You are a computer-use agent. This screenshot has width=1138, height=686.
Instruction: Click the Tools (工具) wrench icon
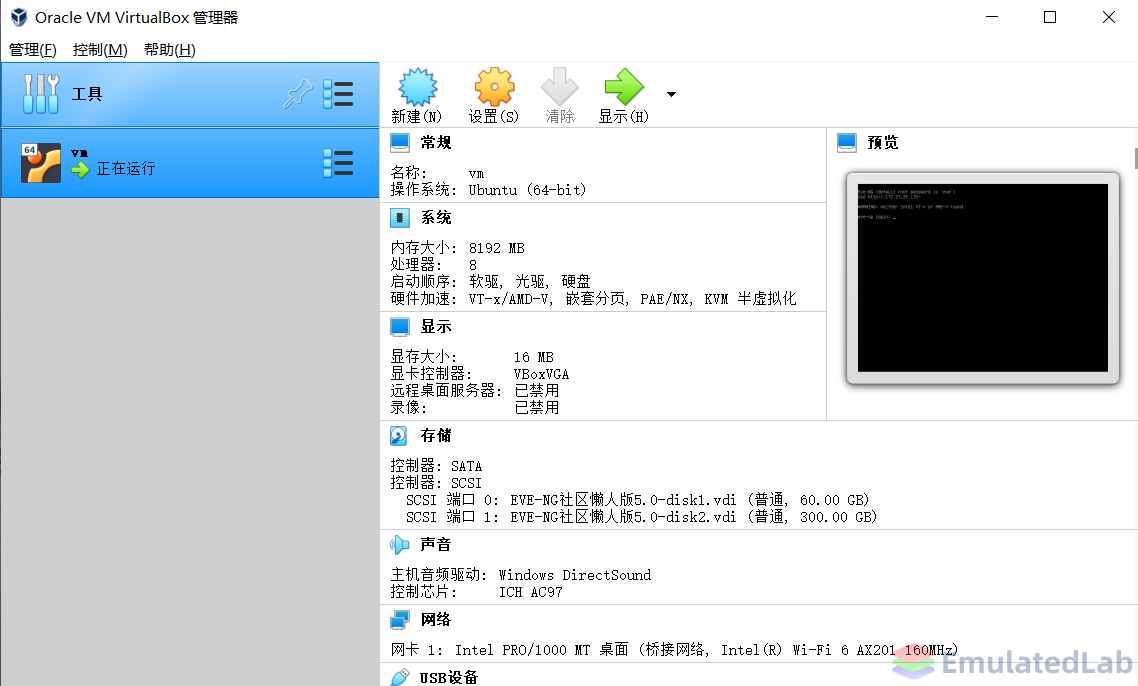[41, 94]
